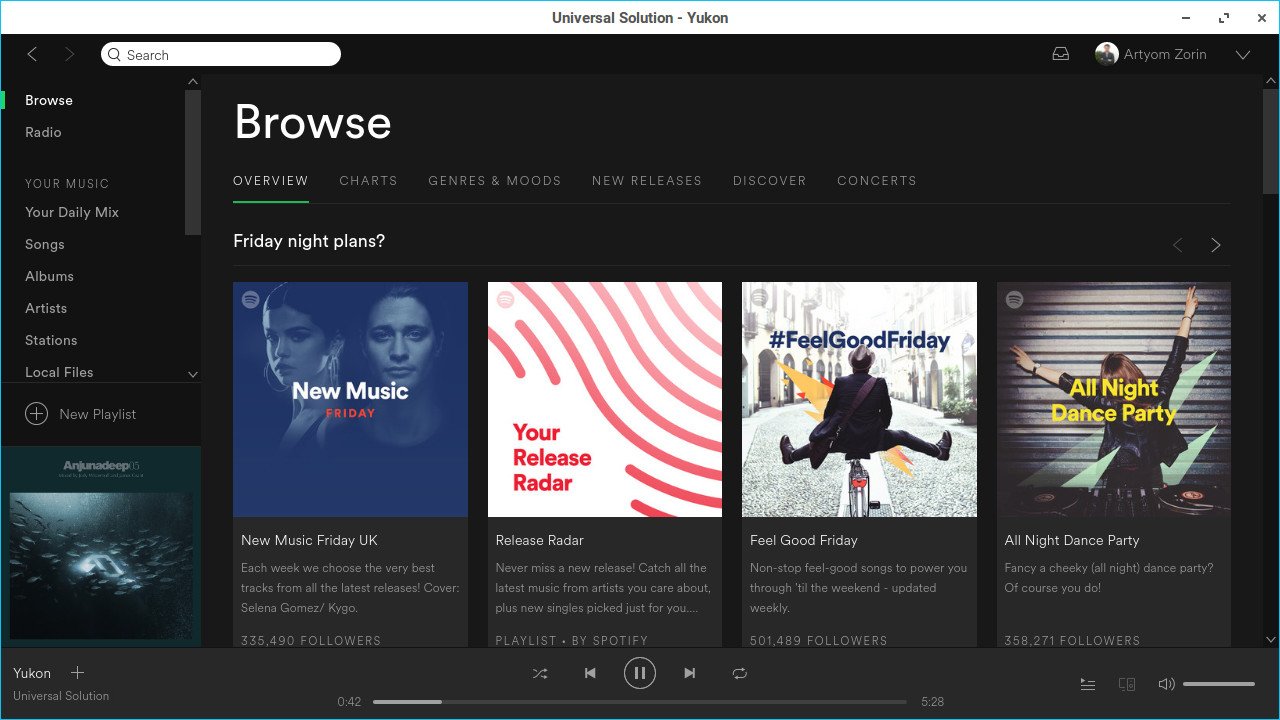Open the Your Release Radar cover art
Screen dimensions: 1280x720
605,399
